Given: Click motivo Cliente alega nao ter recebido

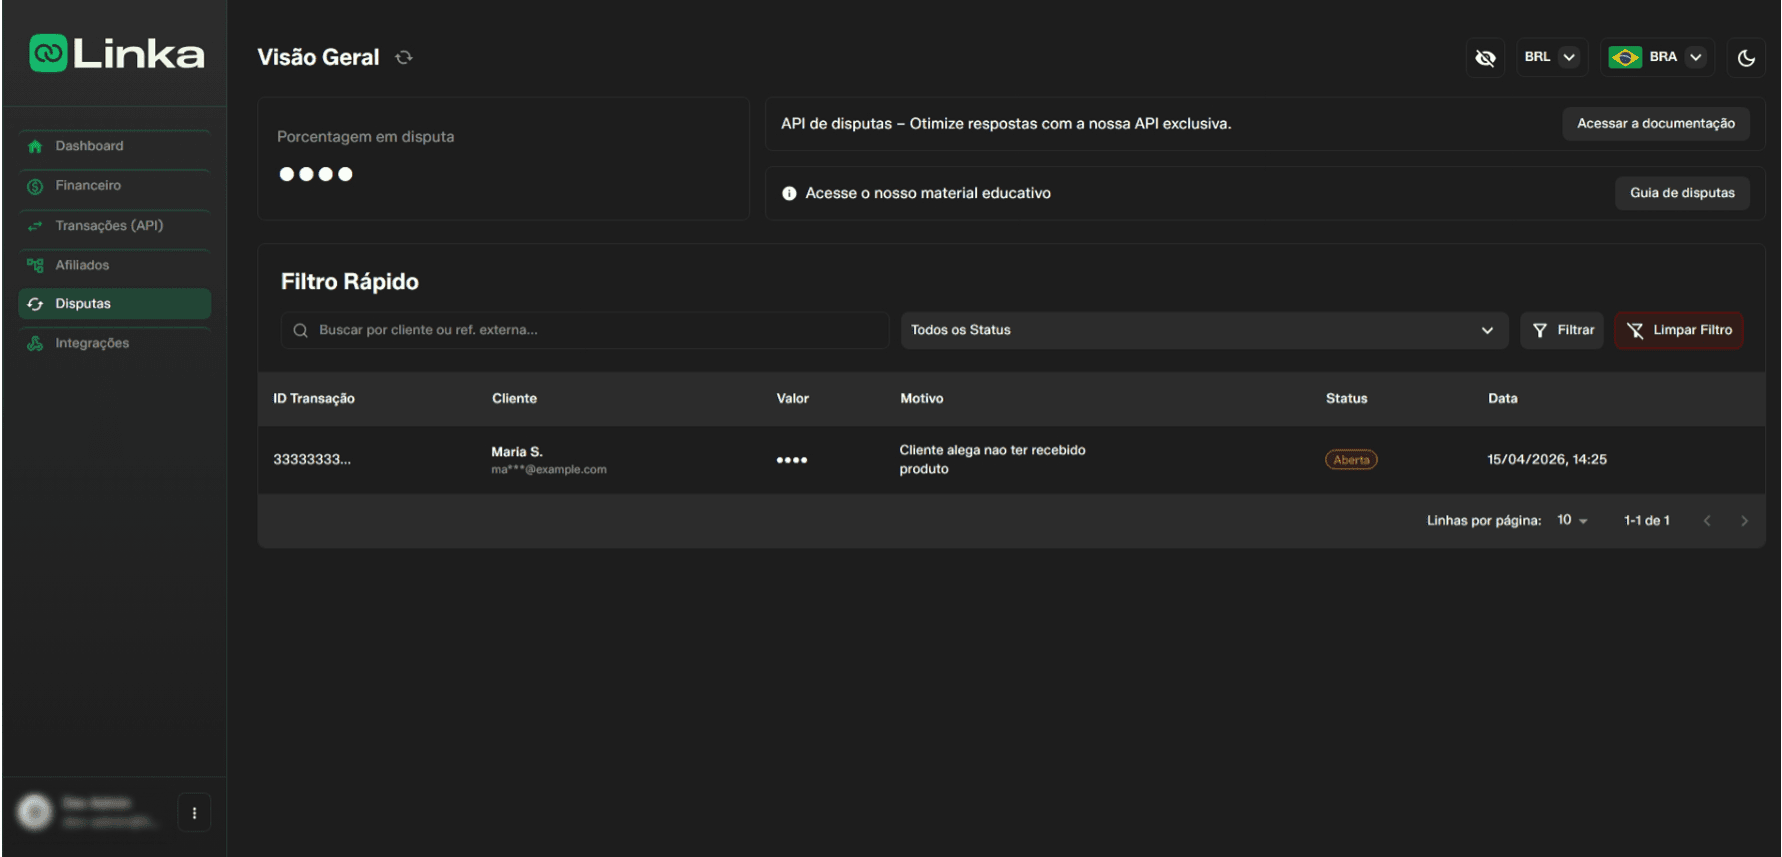Looking at the screenshot, I should [992, 459].
